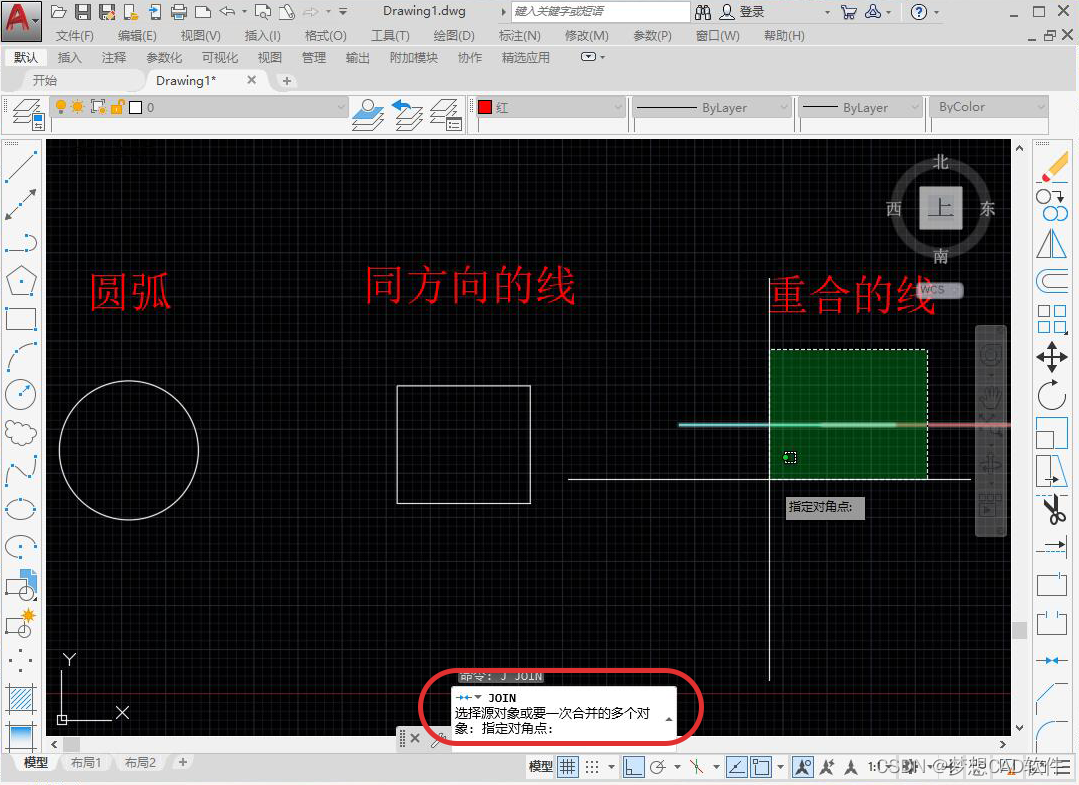
Task: Select the Rotate tool on right toolbar
Action: 1052,396
